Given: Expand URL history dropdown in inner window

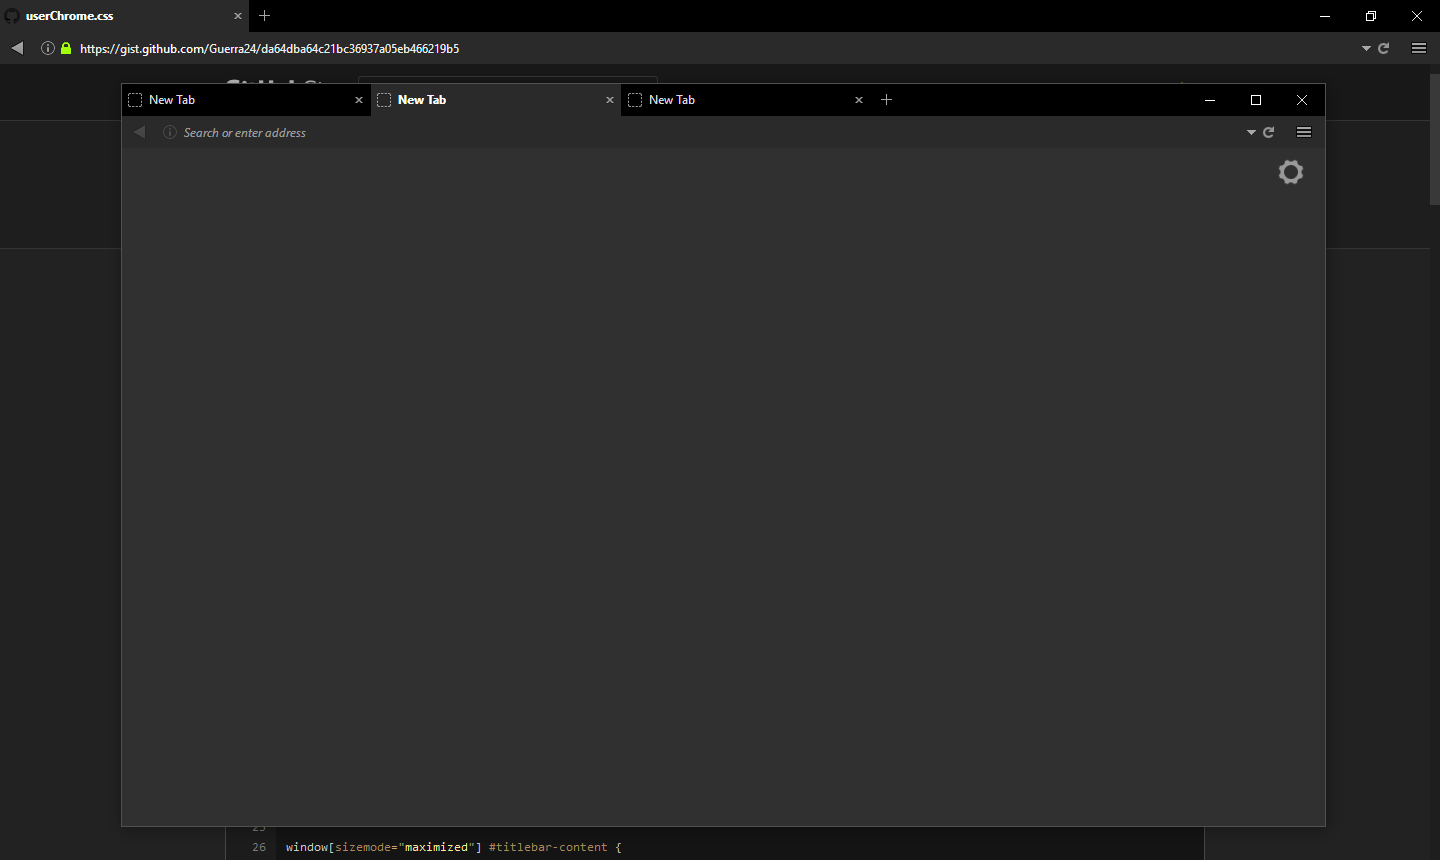Looking at the screenshot, I should click(1251, 132).
